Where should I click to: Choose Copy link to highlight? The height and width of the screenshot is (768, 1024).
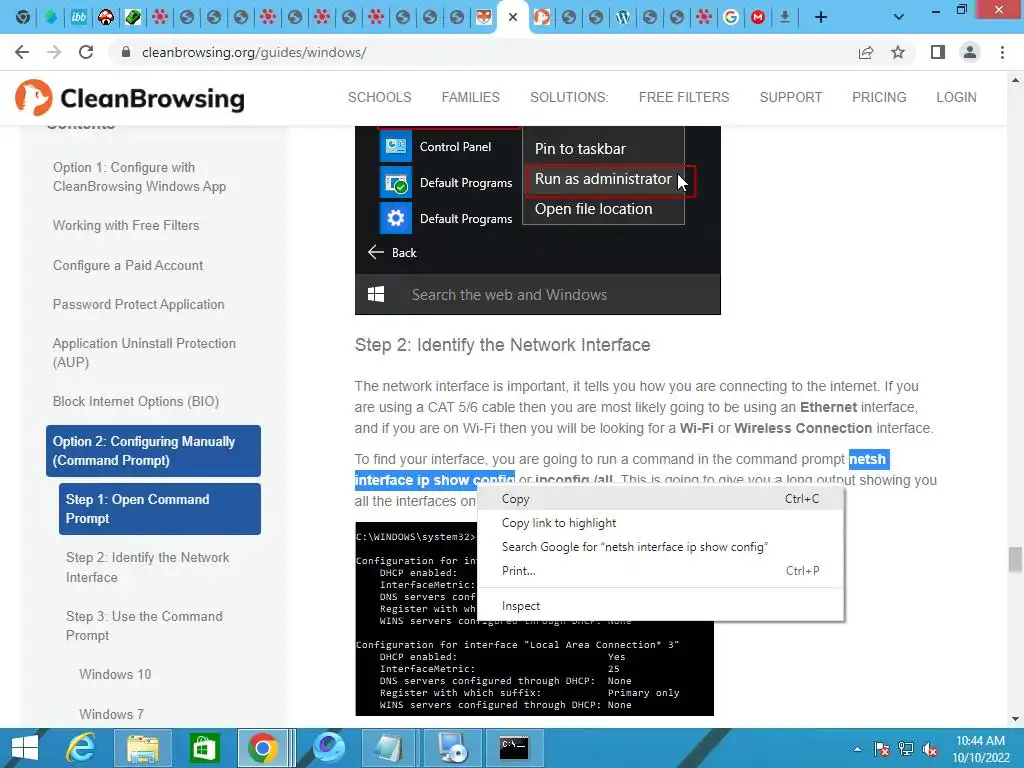[x=661, y=523]
